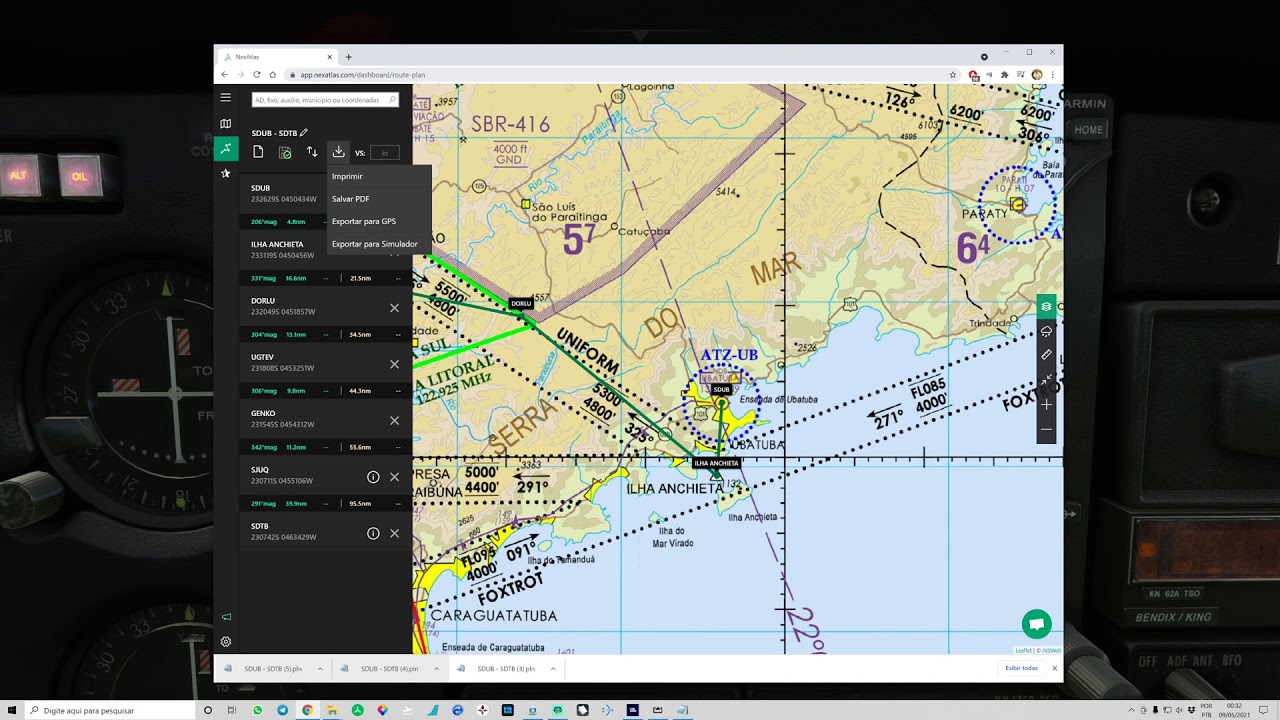This screenshot has height=720, width=1280.
Task: Remove the SDTB waypoint
Action: (394, 533)
